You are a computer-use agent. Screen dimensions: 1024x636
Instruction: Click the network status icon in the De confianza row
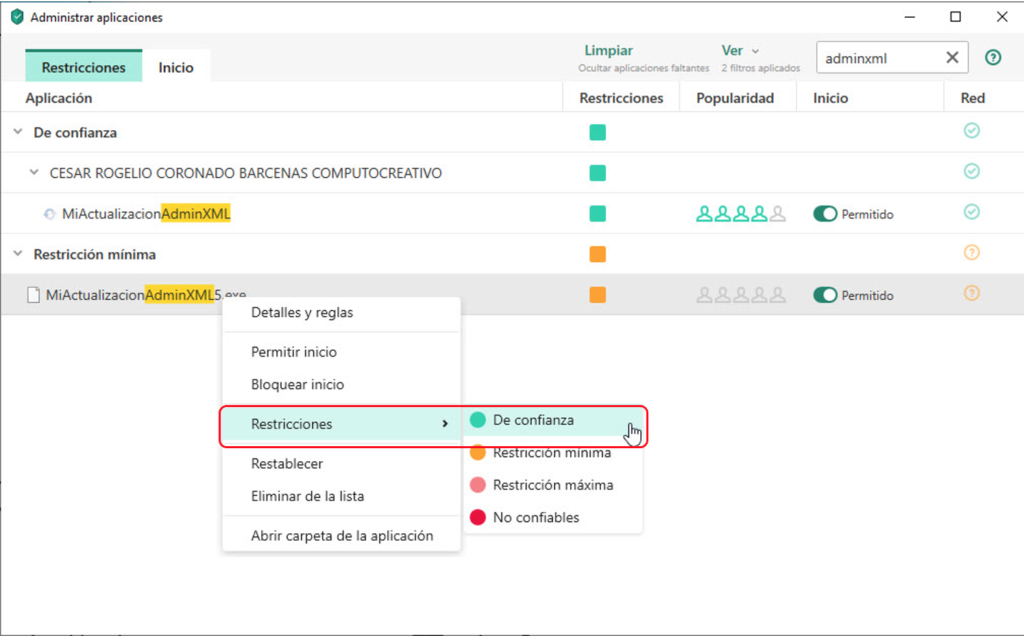click(x=971, y=131)
